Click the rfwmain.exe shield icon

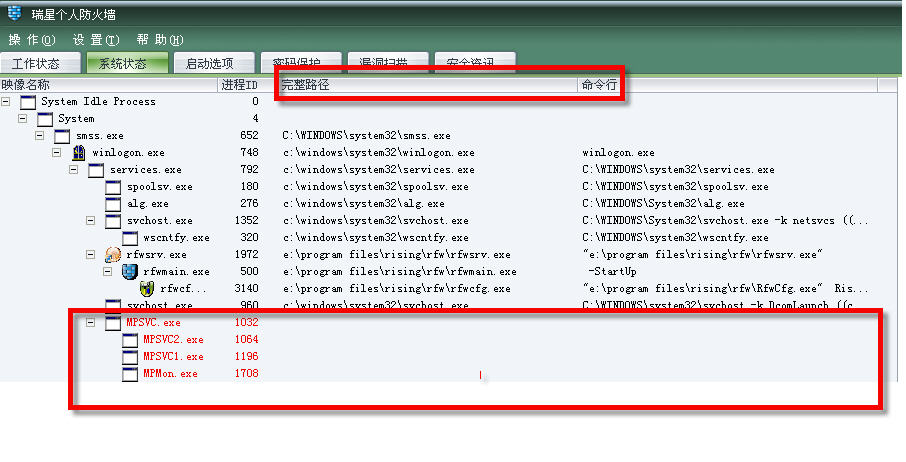point(129,271)
